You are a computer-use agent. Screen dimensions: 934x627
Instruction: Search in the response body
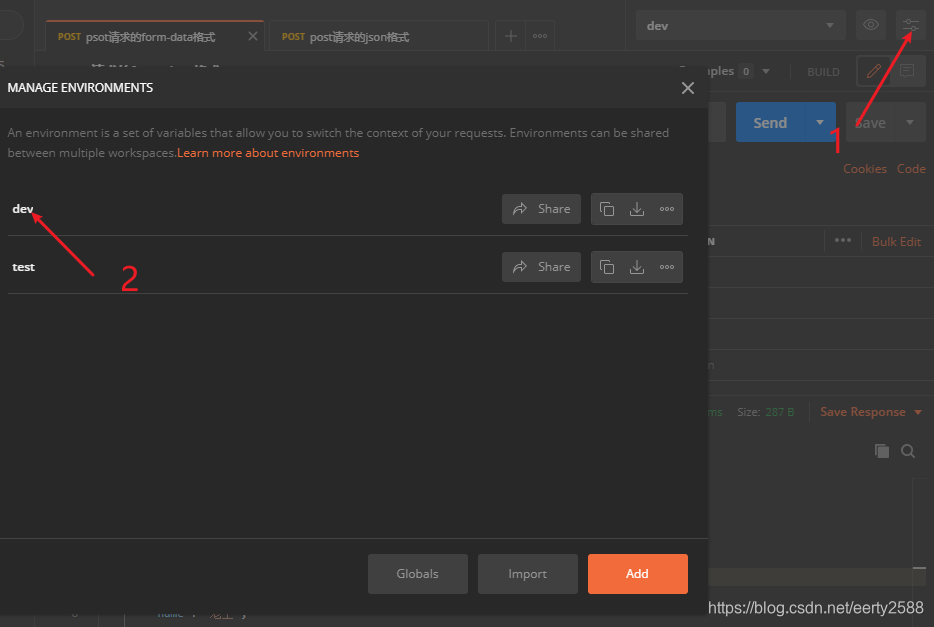[x=908, y=451]
